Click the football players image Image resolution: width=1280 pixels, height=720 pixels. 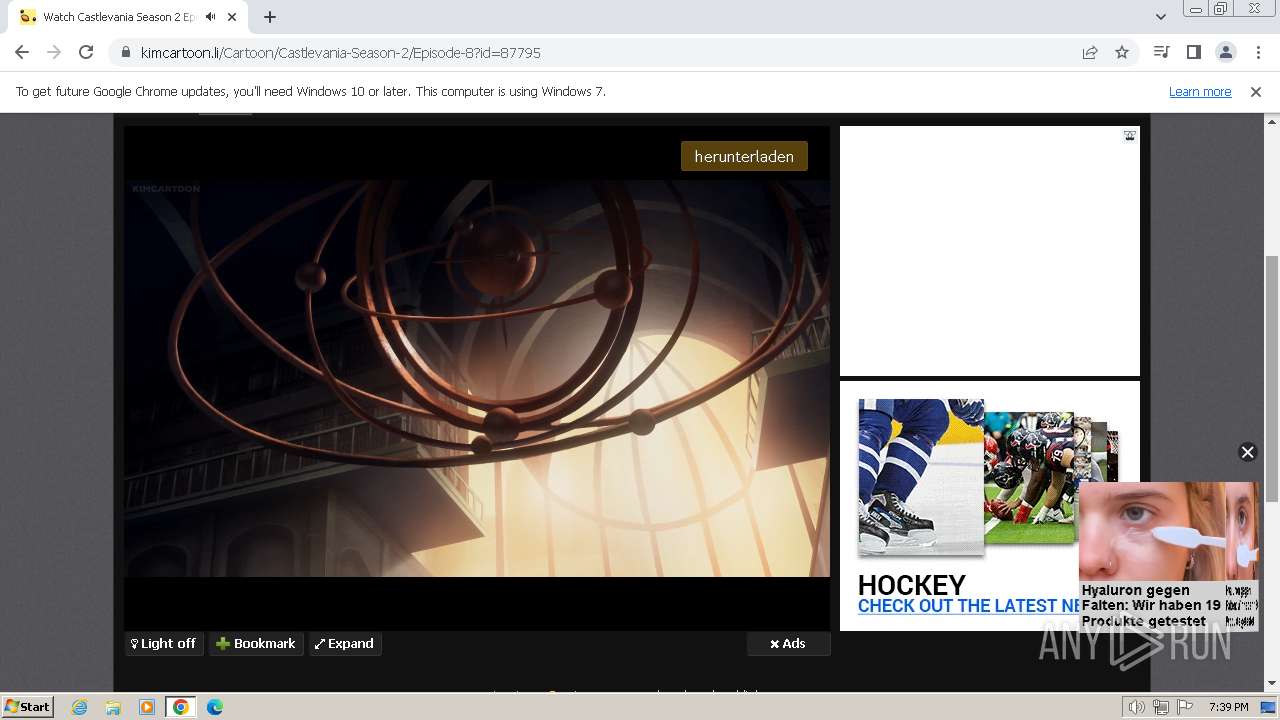(1030, 478)
